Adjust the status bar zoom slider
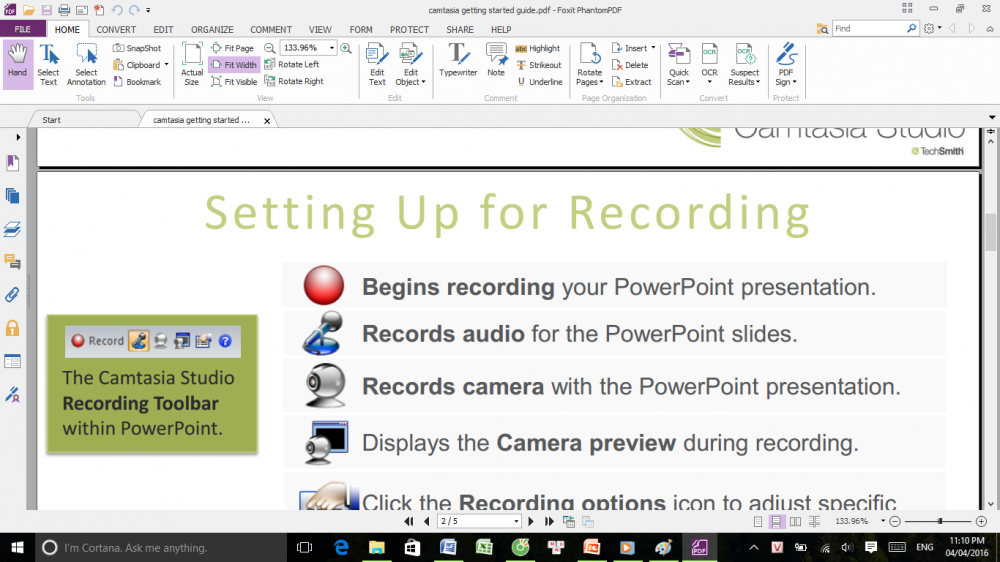 pos(940,521)
